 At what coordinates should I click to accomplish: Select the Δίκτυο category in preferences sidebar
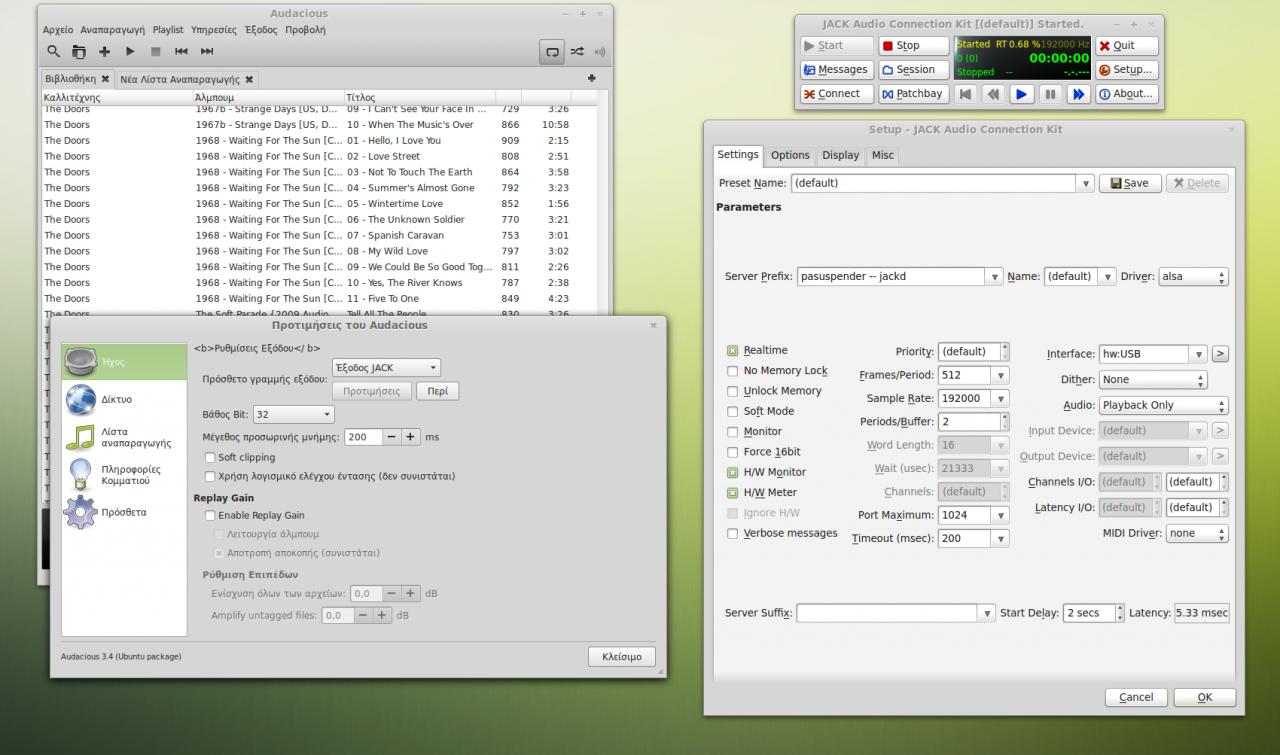pos(116,399)
